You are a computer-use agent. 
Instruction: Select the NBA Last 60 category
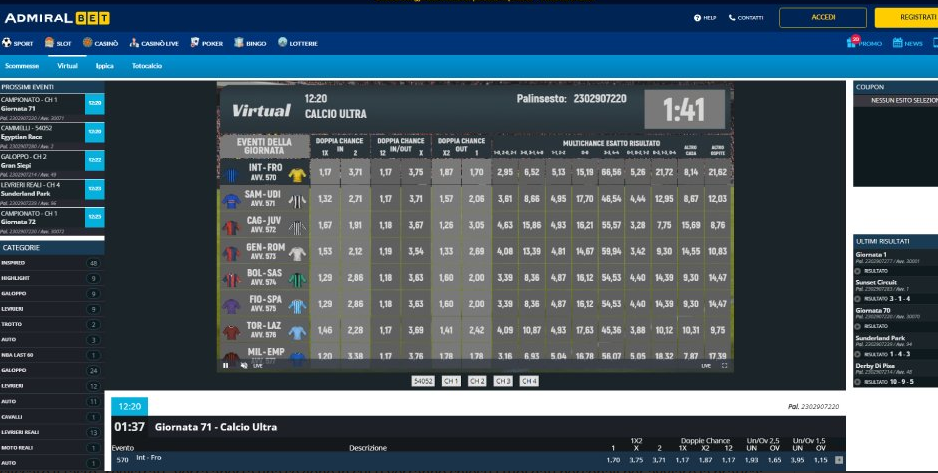(52, 355)
